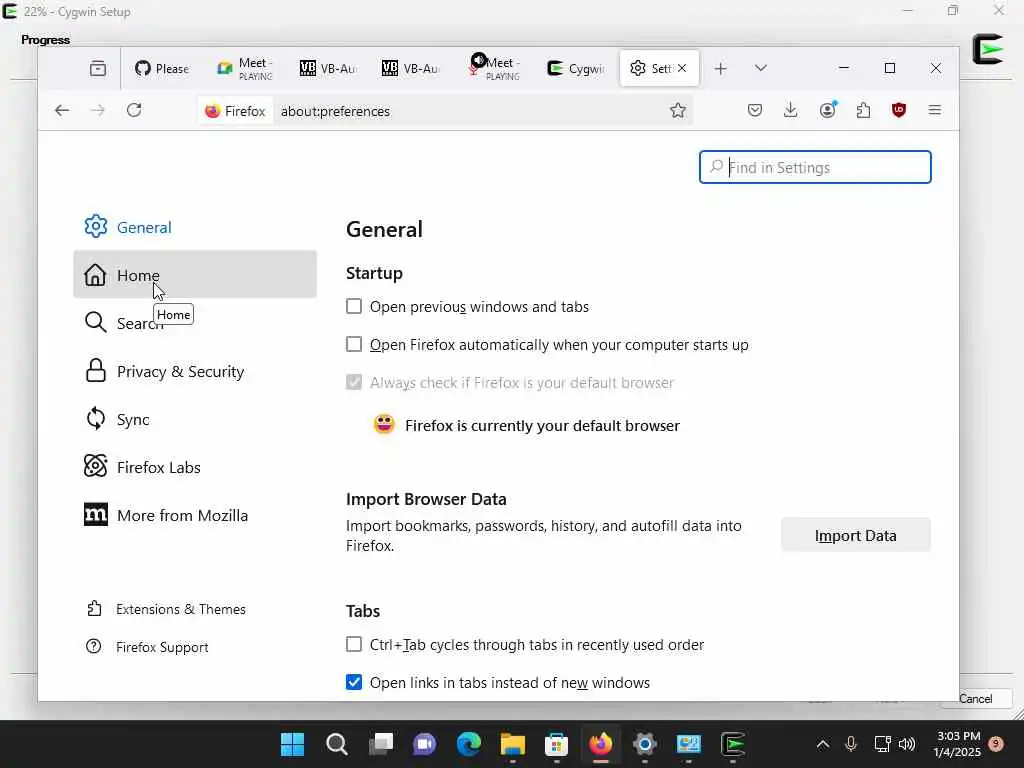Select Firefox Labs category
1024x768 pixels.
click(x=195, y=467)
